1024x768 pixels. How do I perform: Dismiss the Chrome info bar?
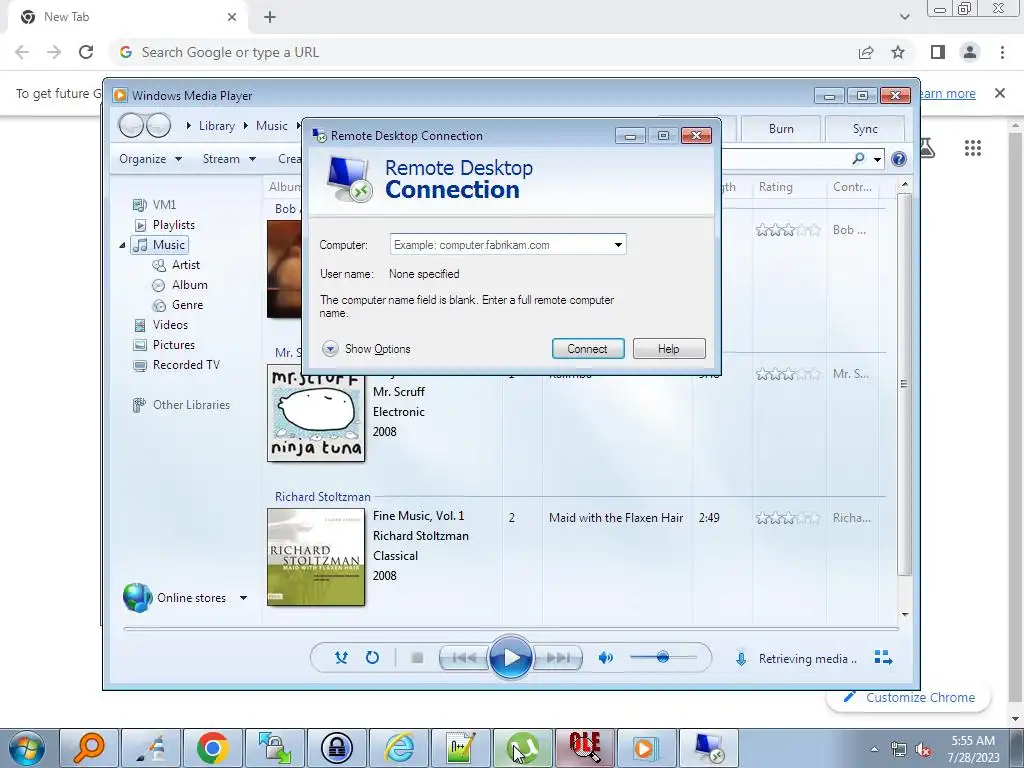click(x=999, y=93)
